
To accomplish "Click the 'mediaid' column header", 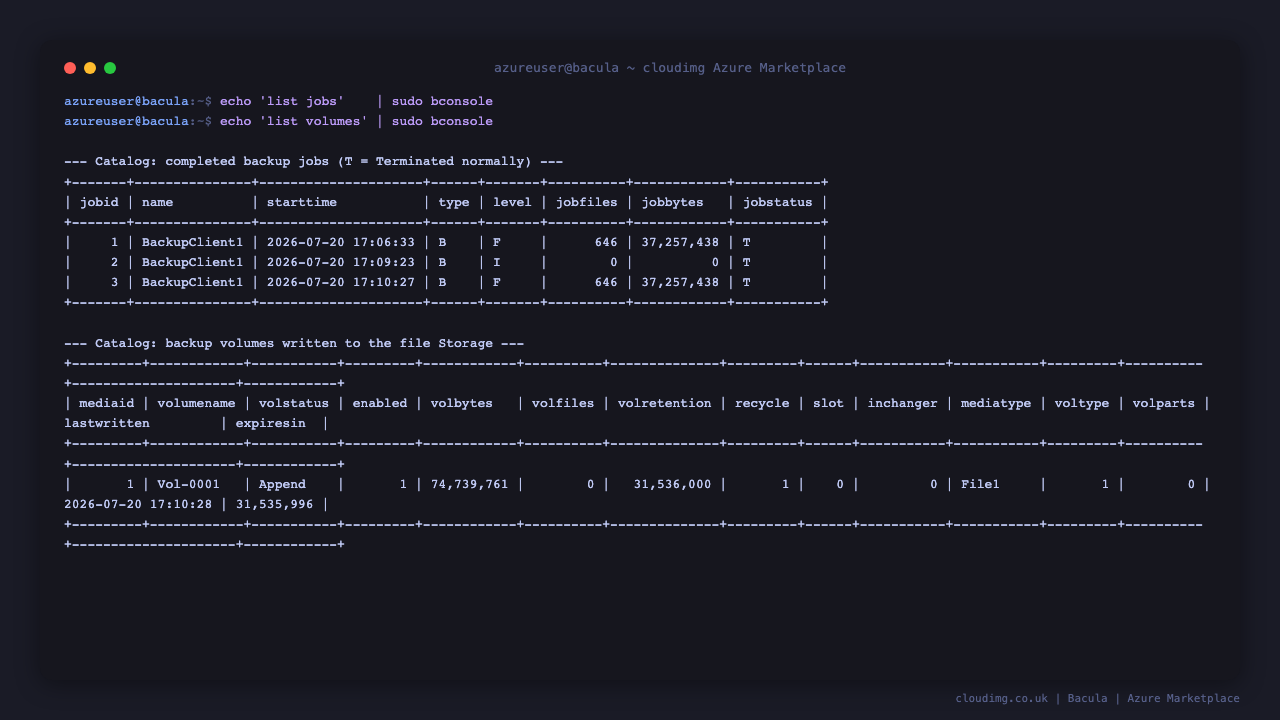I will [107, 404].
